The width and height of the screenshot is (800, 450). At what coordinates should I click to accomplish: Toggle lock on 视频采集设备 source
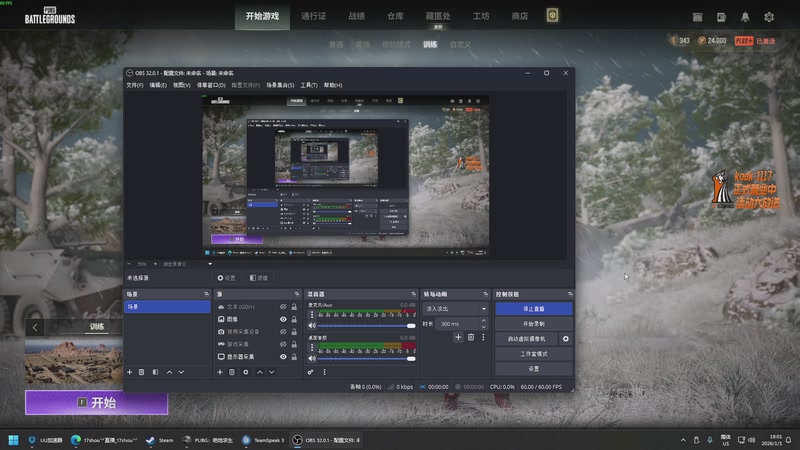coord(294,332)
